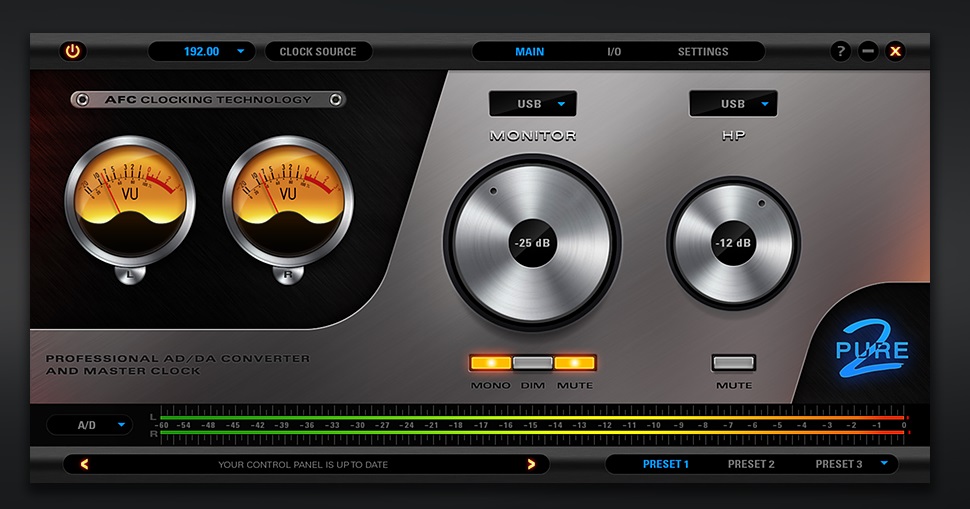This screenshot has width=970, height=509.
Task: Click the orange power button icon
Action: 72,51
